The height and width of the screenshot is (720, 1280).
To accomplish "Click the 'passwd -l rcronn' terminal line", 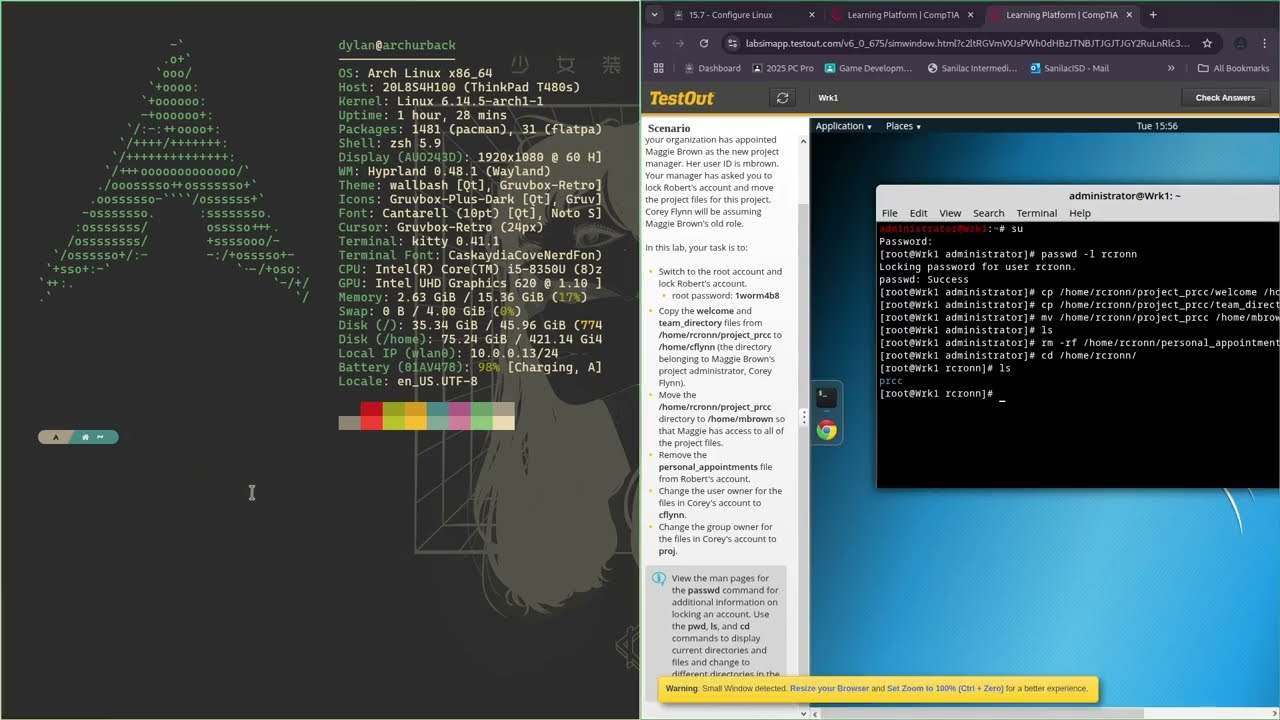I will [1007, 254].
